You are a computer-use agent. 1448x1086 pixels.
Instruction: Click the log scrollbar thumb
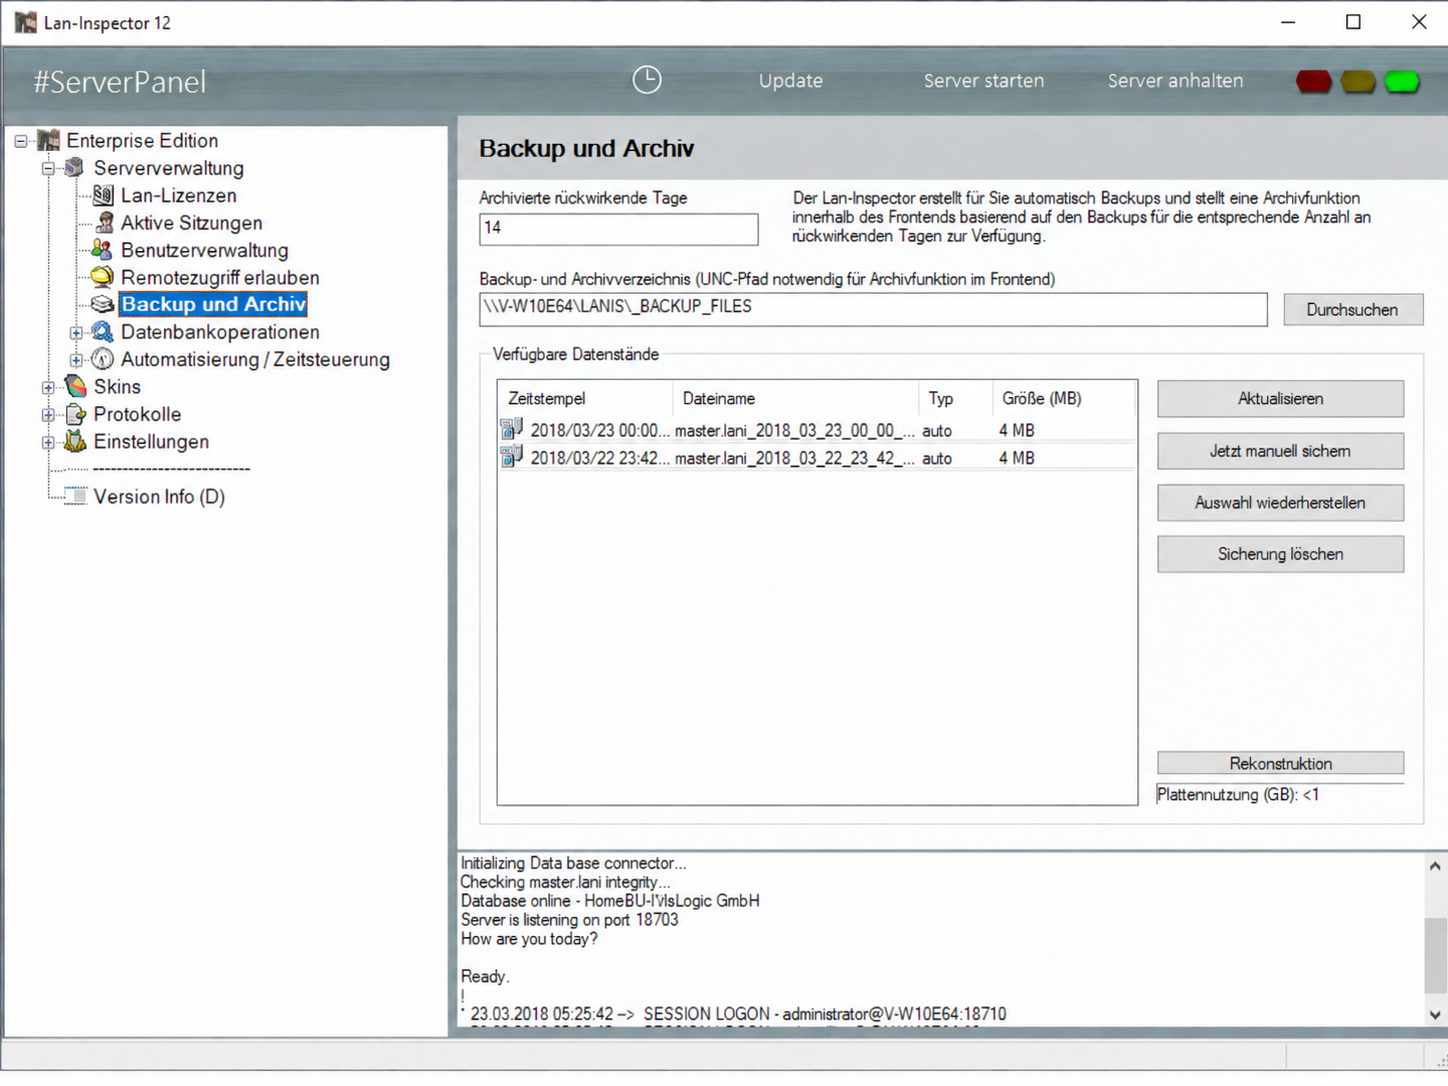[1435, 954]
